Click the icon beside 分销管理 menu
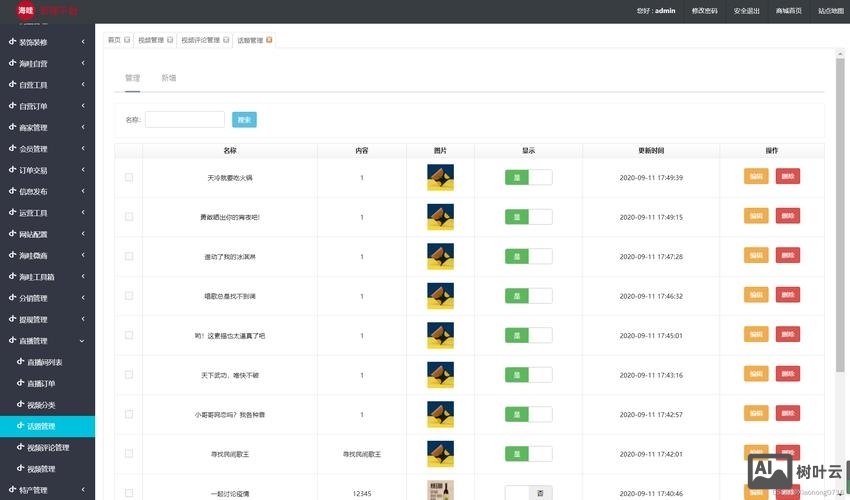Viewport: 850px width, 500px height. click(12, 298)
